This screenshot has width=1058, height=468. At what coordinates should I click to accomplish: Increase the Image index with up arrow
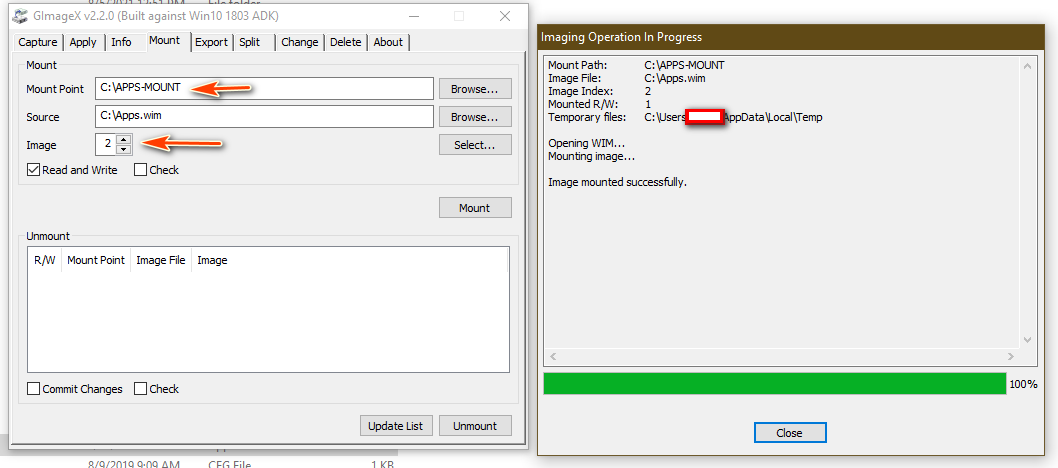click(123, 140)
